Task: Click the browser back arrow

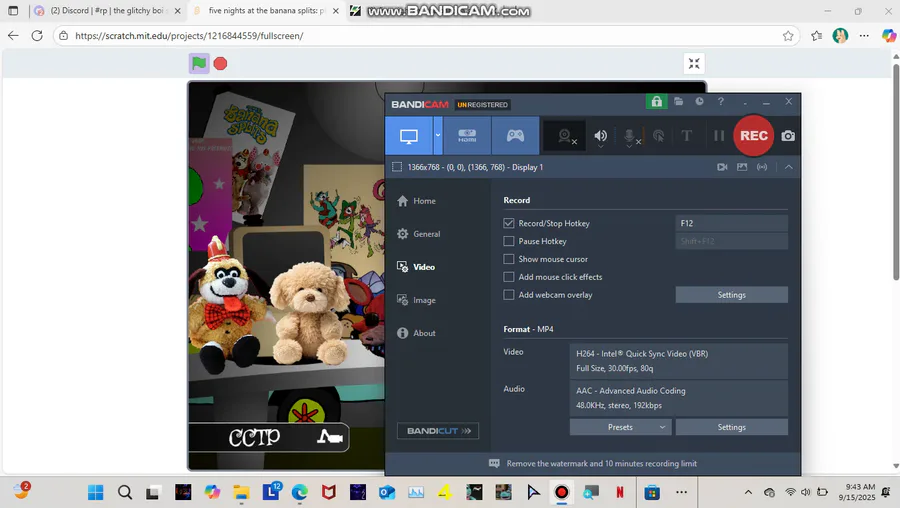Action: [x=13, y=36]
